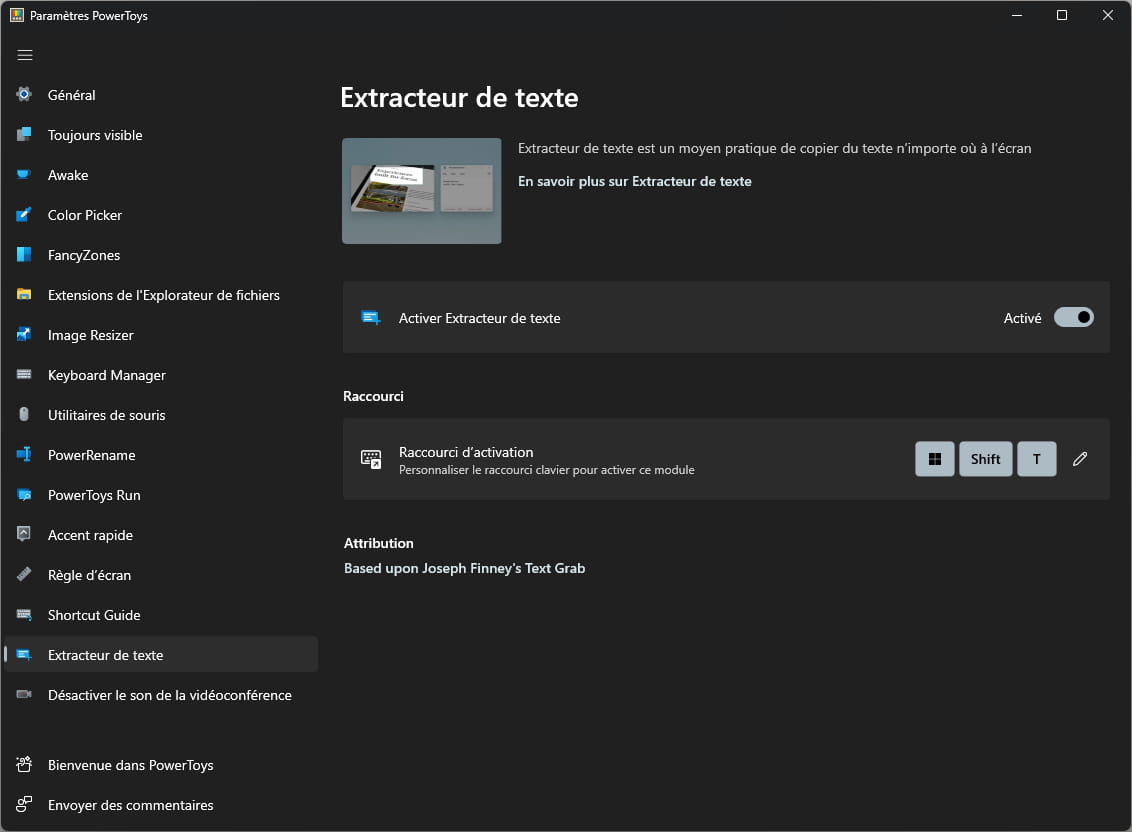
Task: Click Envoyer des commentaires
Action: coord(161,805)
